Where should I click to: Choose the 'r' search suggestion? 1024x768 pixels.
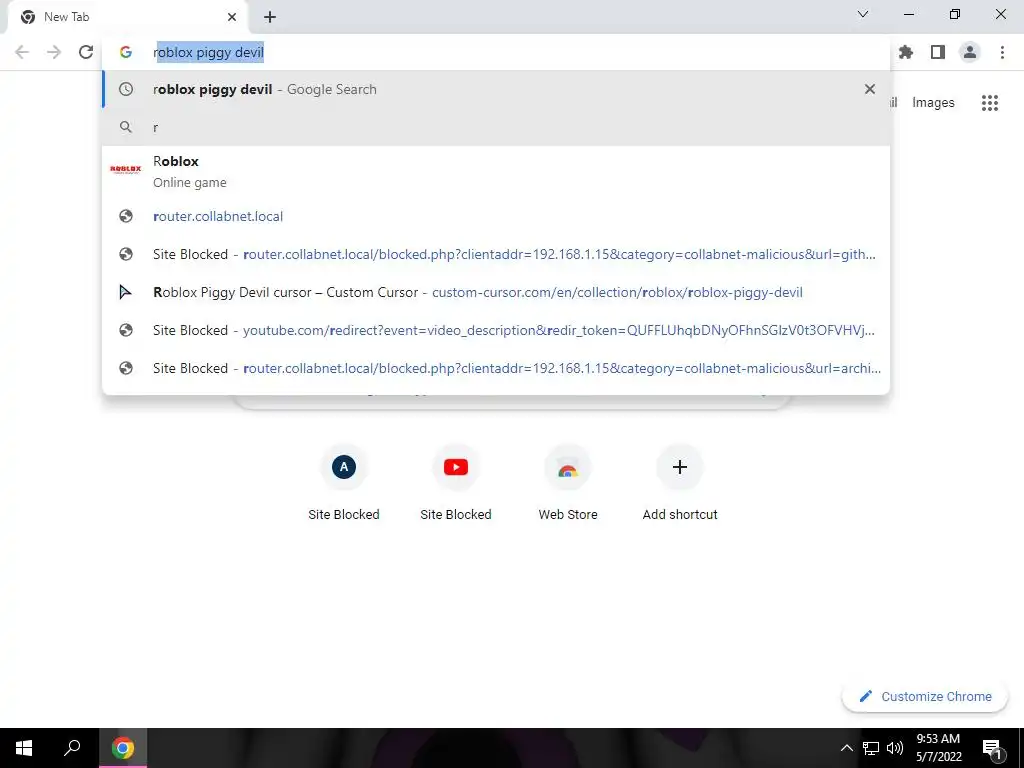(x=496, y=127)
